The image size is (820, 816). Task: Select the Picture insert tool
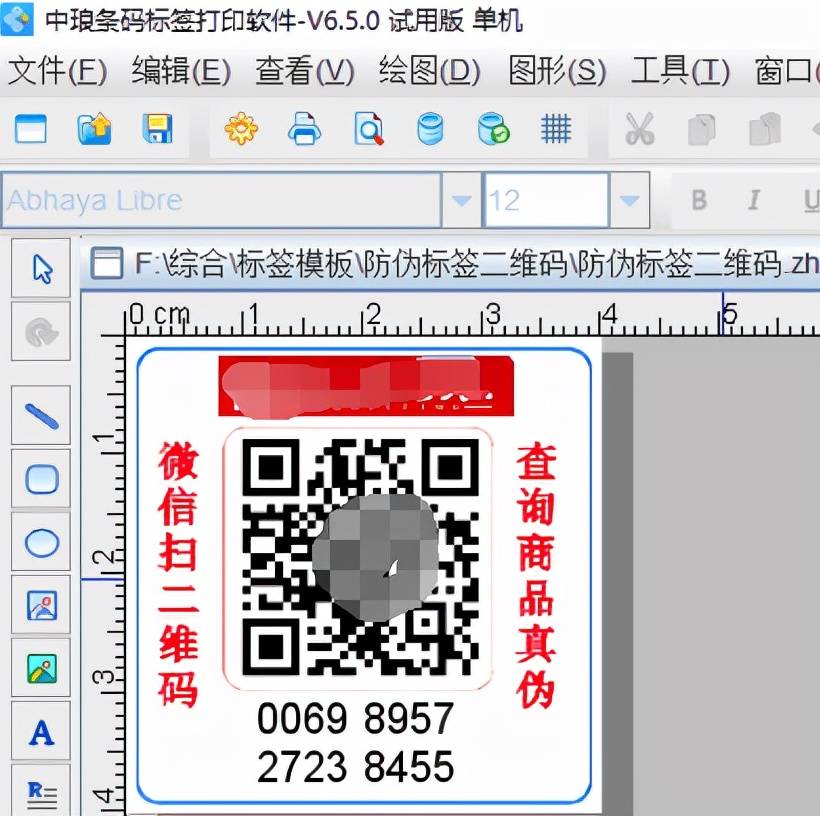tap(41, 668)
